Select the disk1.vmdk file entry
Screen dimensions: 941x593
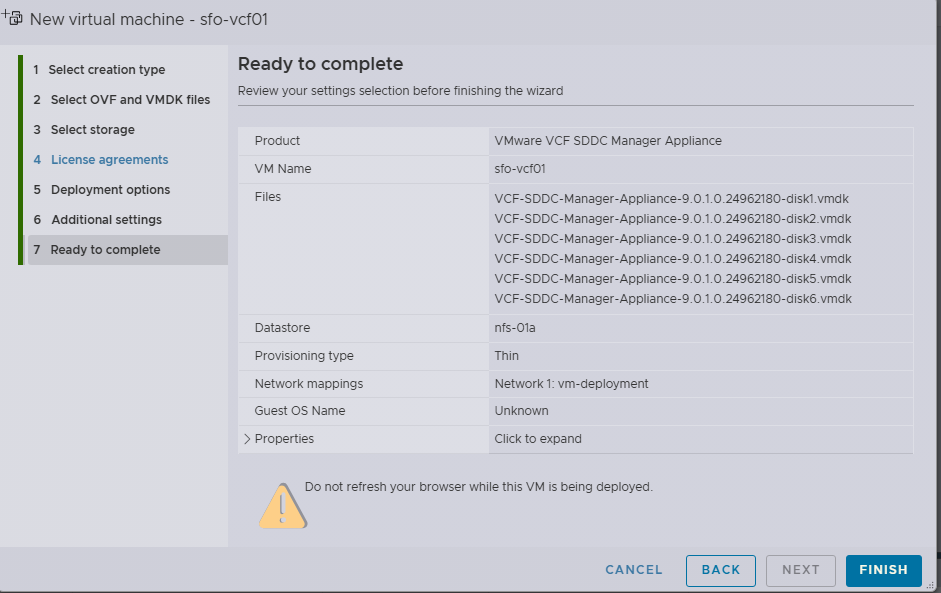pyautogui.click(x=671, y=199)
